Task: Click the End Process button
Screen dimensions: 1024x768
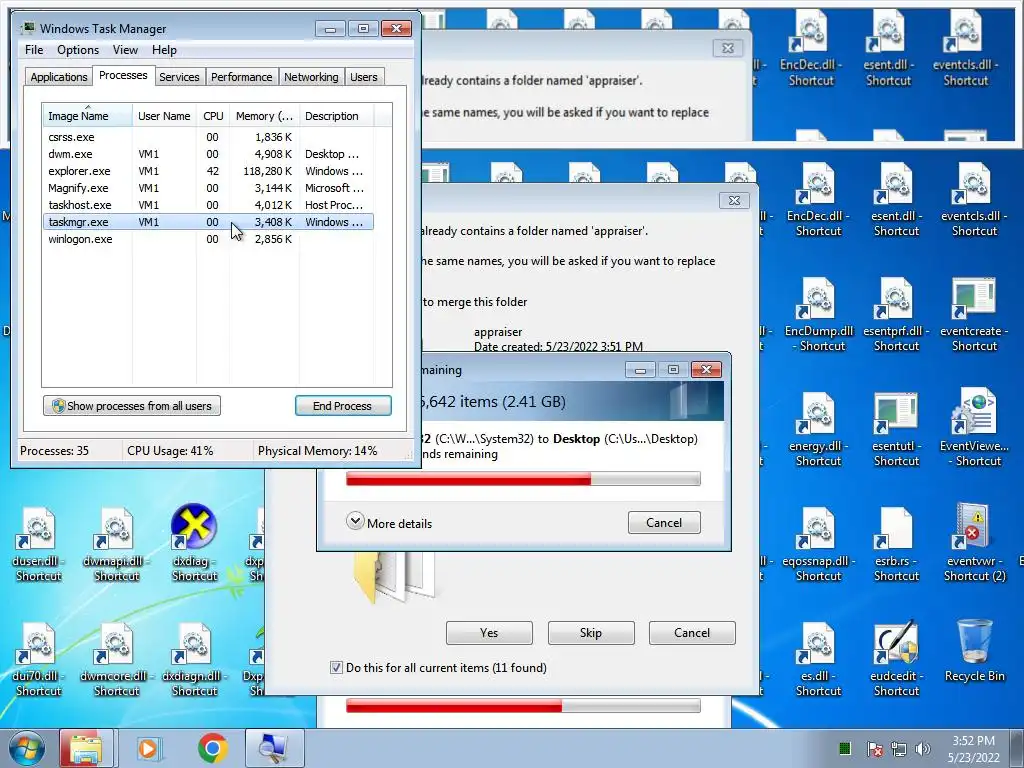Action: coord(343,406)
